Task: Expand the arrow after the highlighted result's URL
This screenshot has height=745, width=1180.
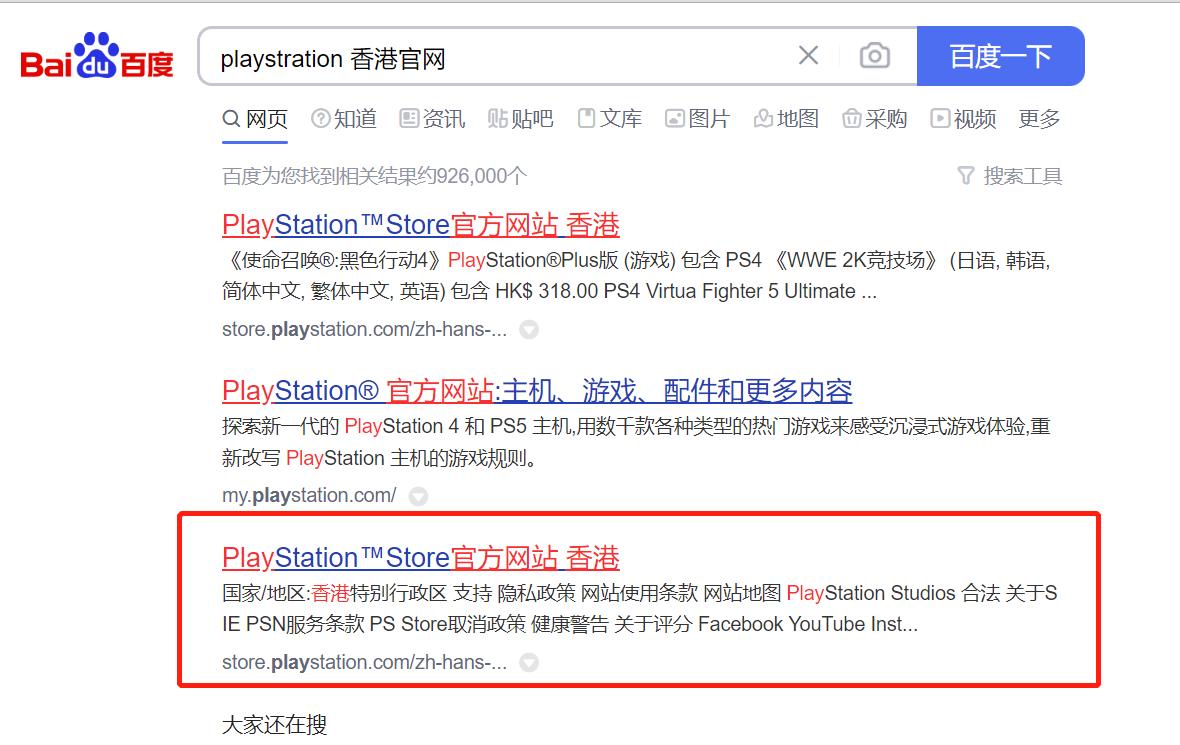Action: click(528, 662)
